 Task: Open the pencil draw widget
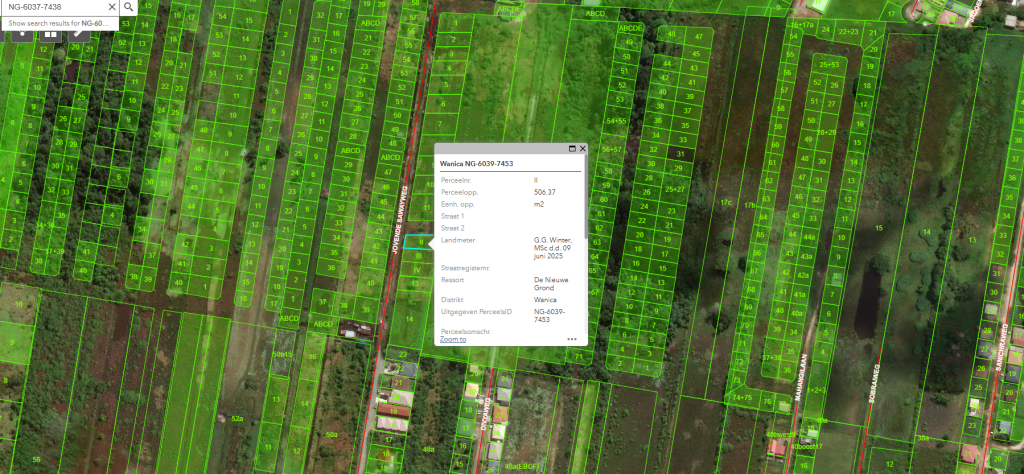79,32
